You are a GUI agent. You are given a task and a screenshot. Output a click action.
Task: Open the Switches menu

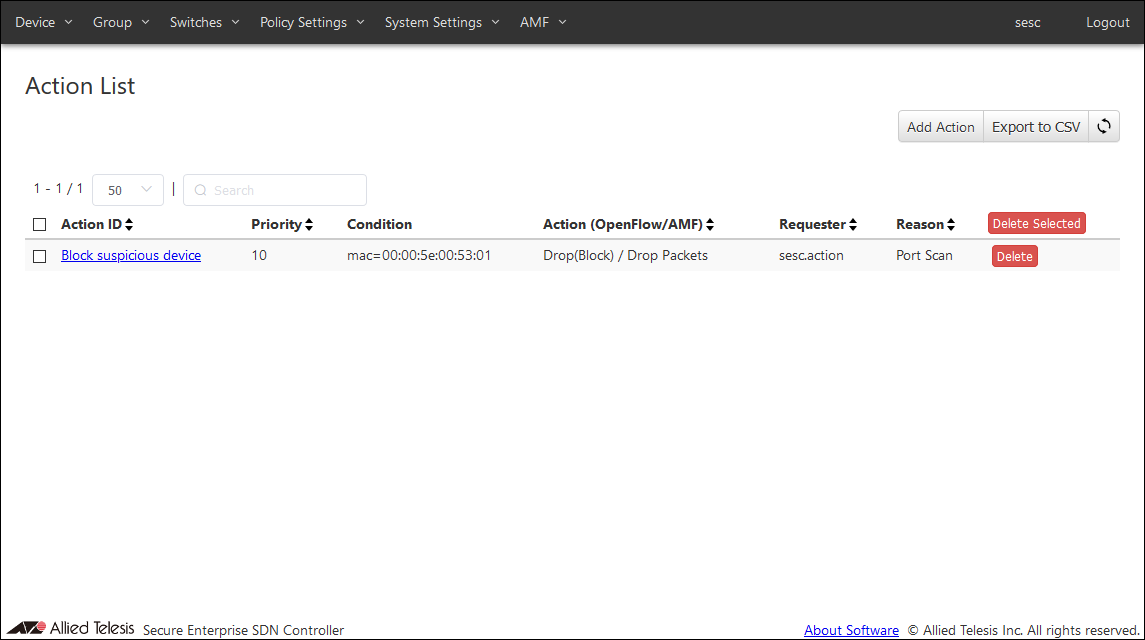[x=204, y=22]
